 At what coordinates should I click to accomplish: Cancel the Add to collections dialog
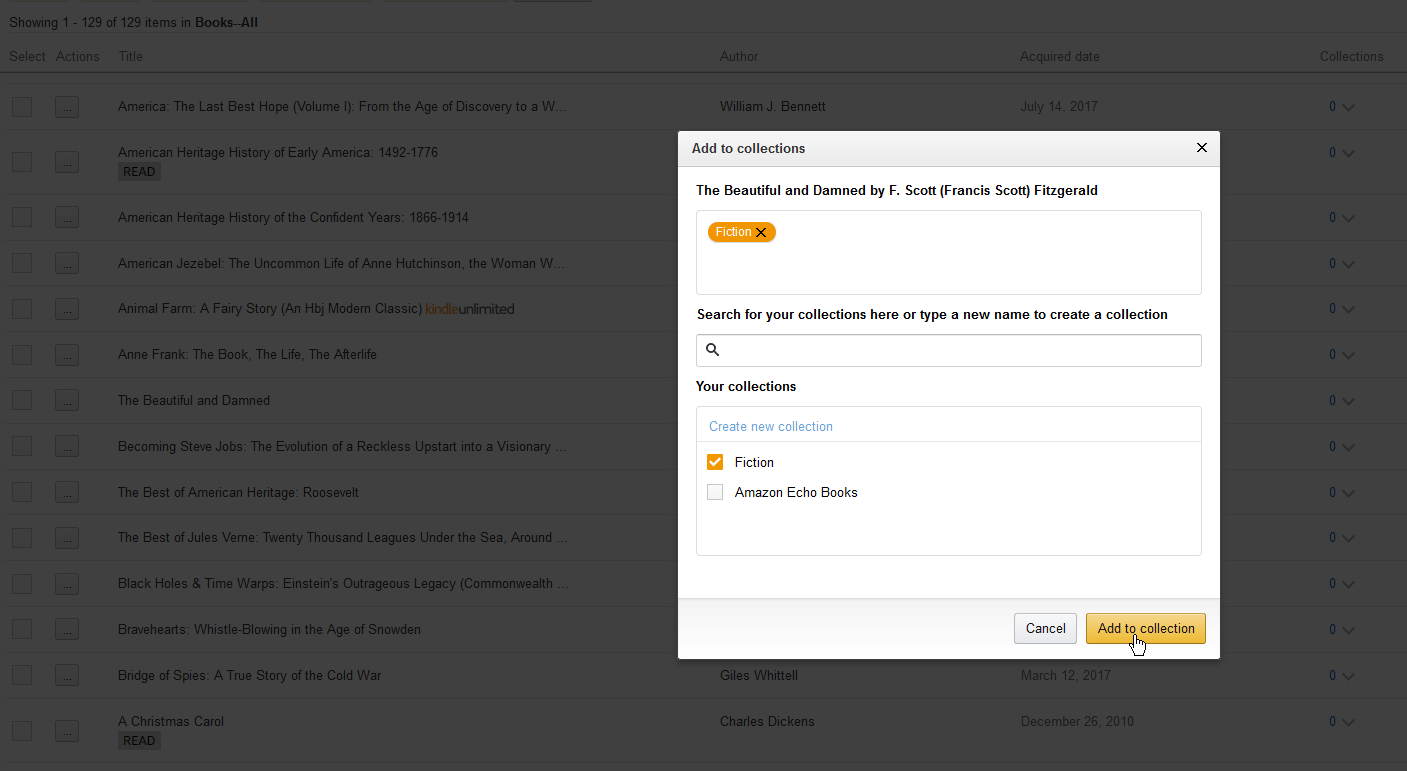tap(1045, 628)
